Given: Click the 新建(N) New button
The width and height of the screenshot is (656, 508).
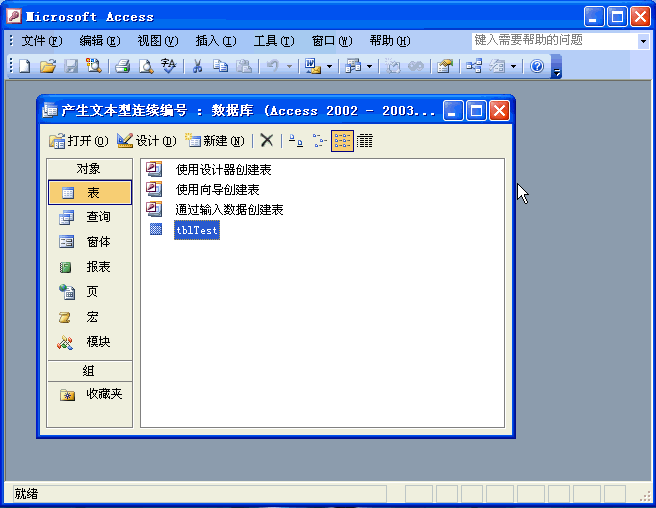Looking at the screenshot, I should pyautogui.click(x=215, y=141).
